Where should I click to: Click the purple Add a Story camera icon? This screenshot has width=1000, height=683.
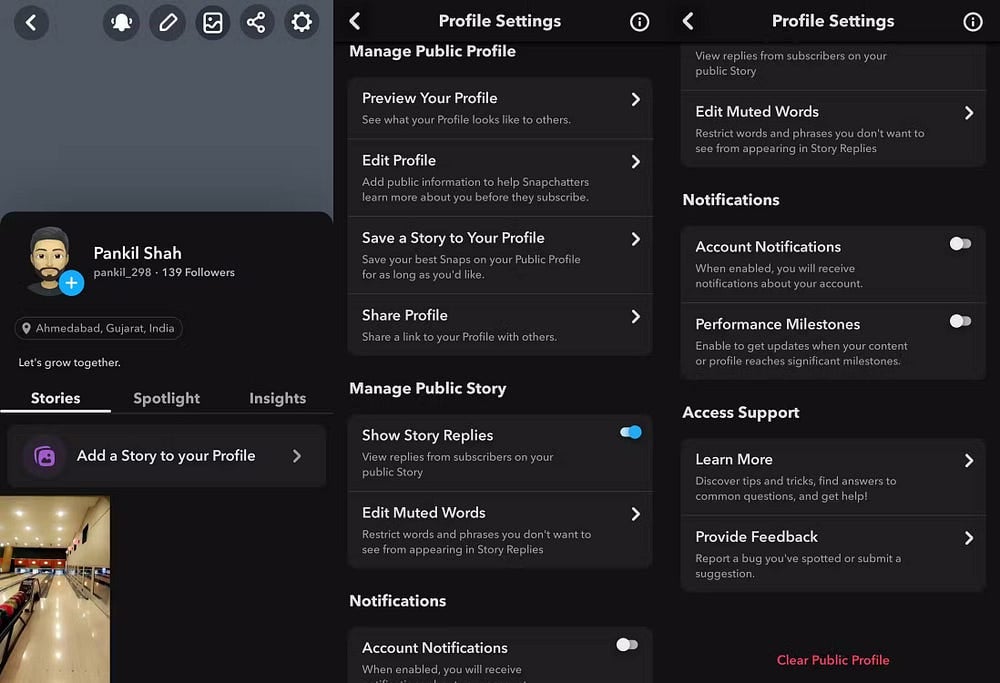tap(45, 456)
